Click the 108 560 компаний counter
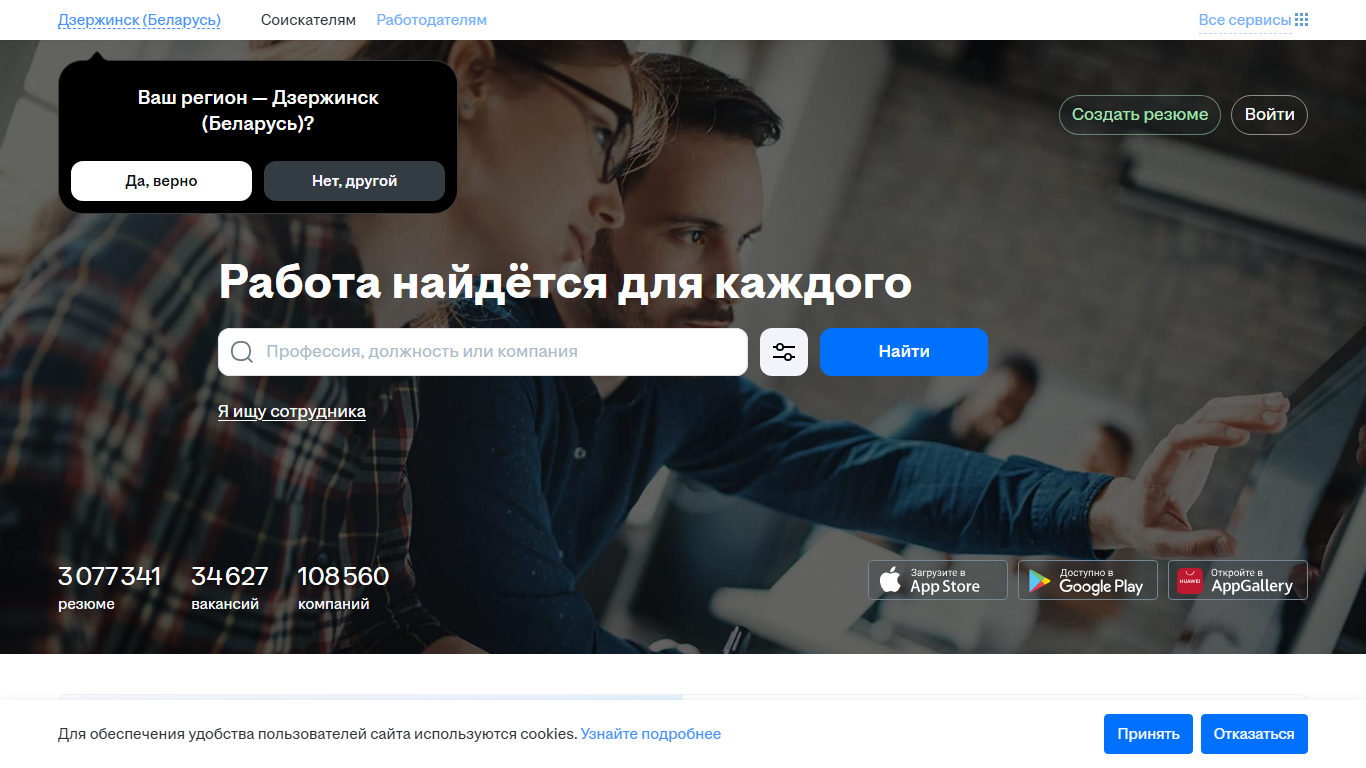Viewport: 1366px width, 768px height. [343, 588]
